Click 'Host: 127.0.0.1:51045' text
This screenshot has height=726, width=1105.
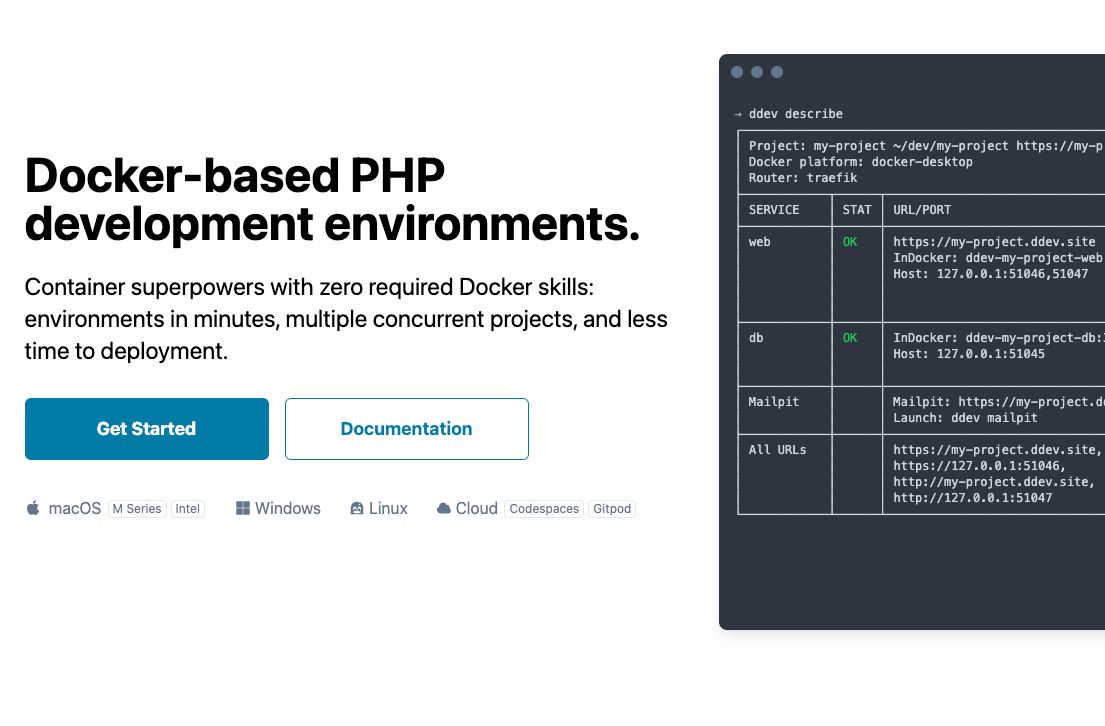[x=969, y=354]
